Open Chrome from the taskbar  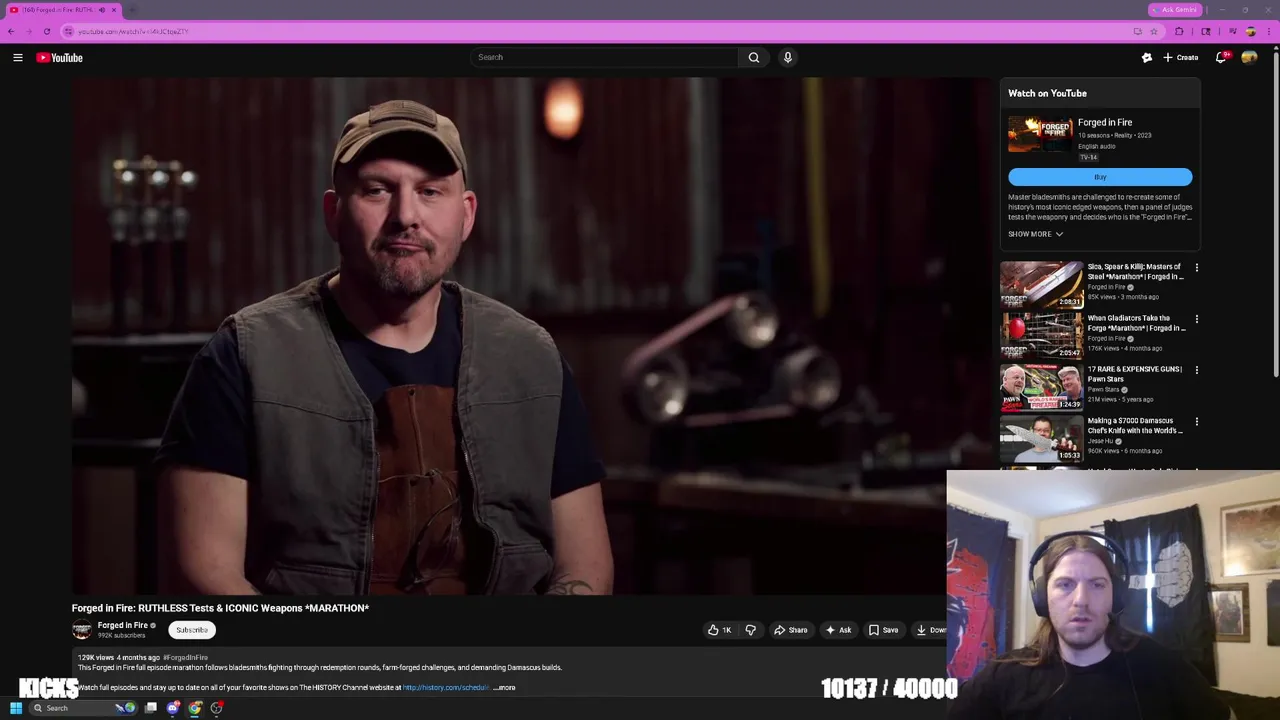tap(195, 708)
